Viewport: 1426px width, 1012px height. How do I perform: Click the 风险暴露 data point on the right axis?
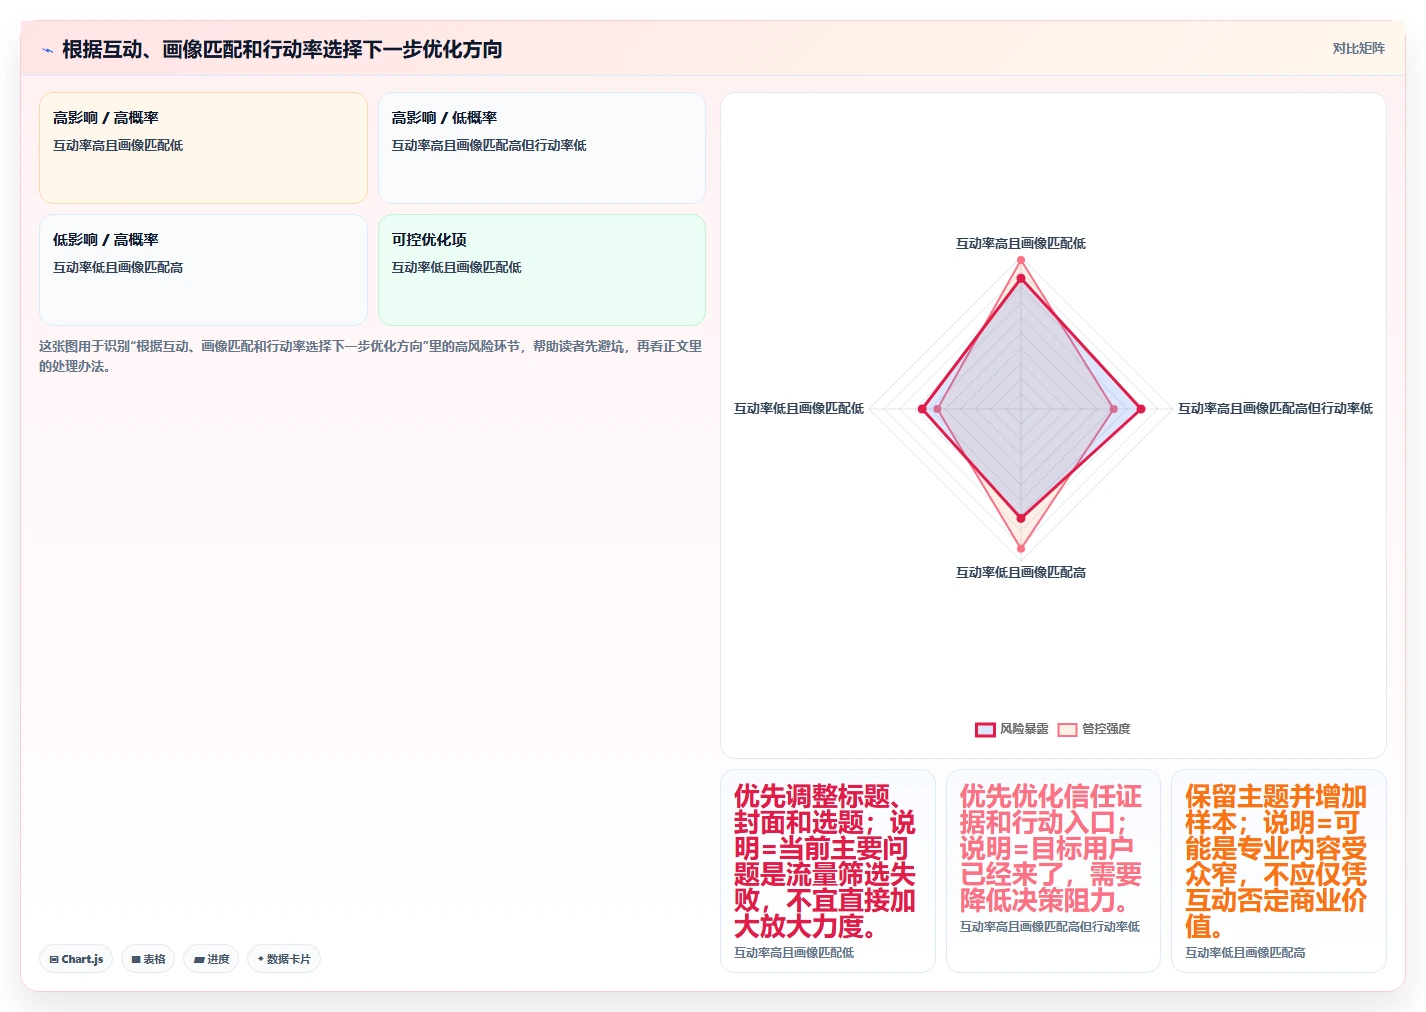click(x=1140, y=409)
